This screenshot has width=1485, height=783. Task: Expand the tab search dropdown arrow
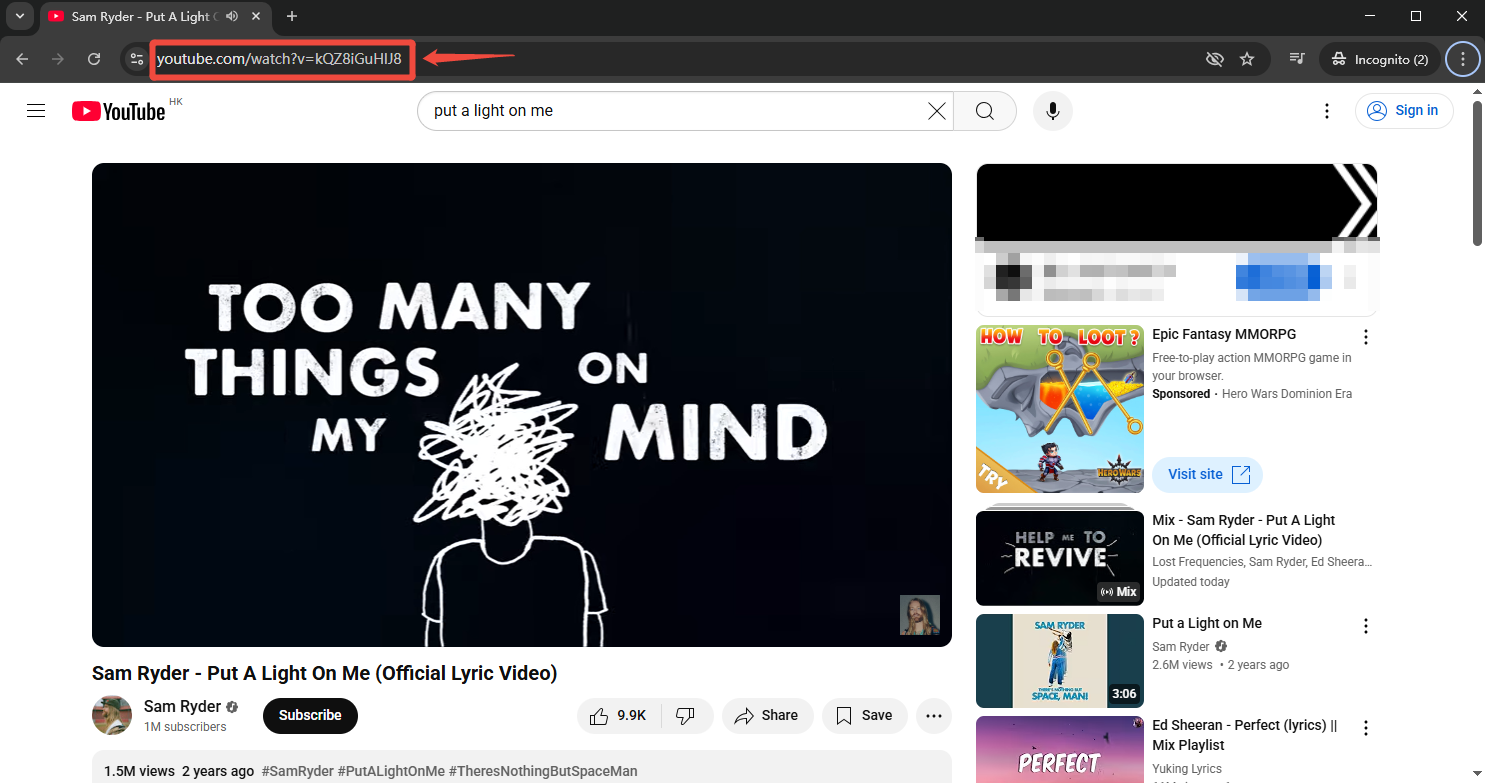19,16
